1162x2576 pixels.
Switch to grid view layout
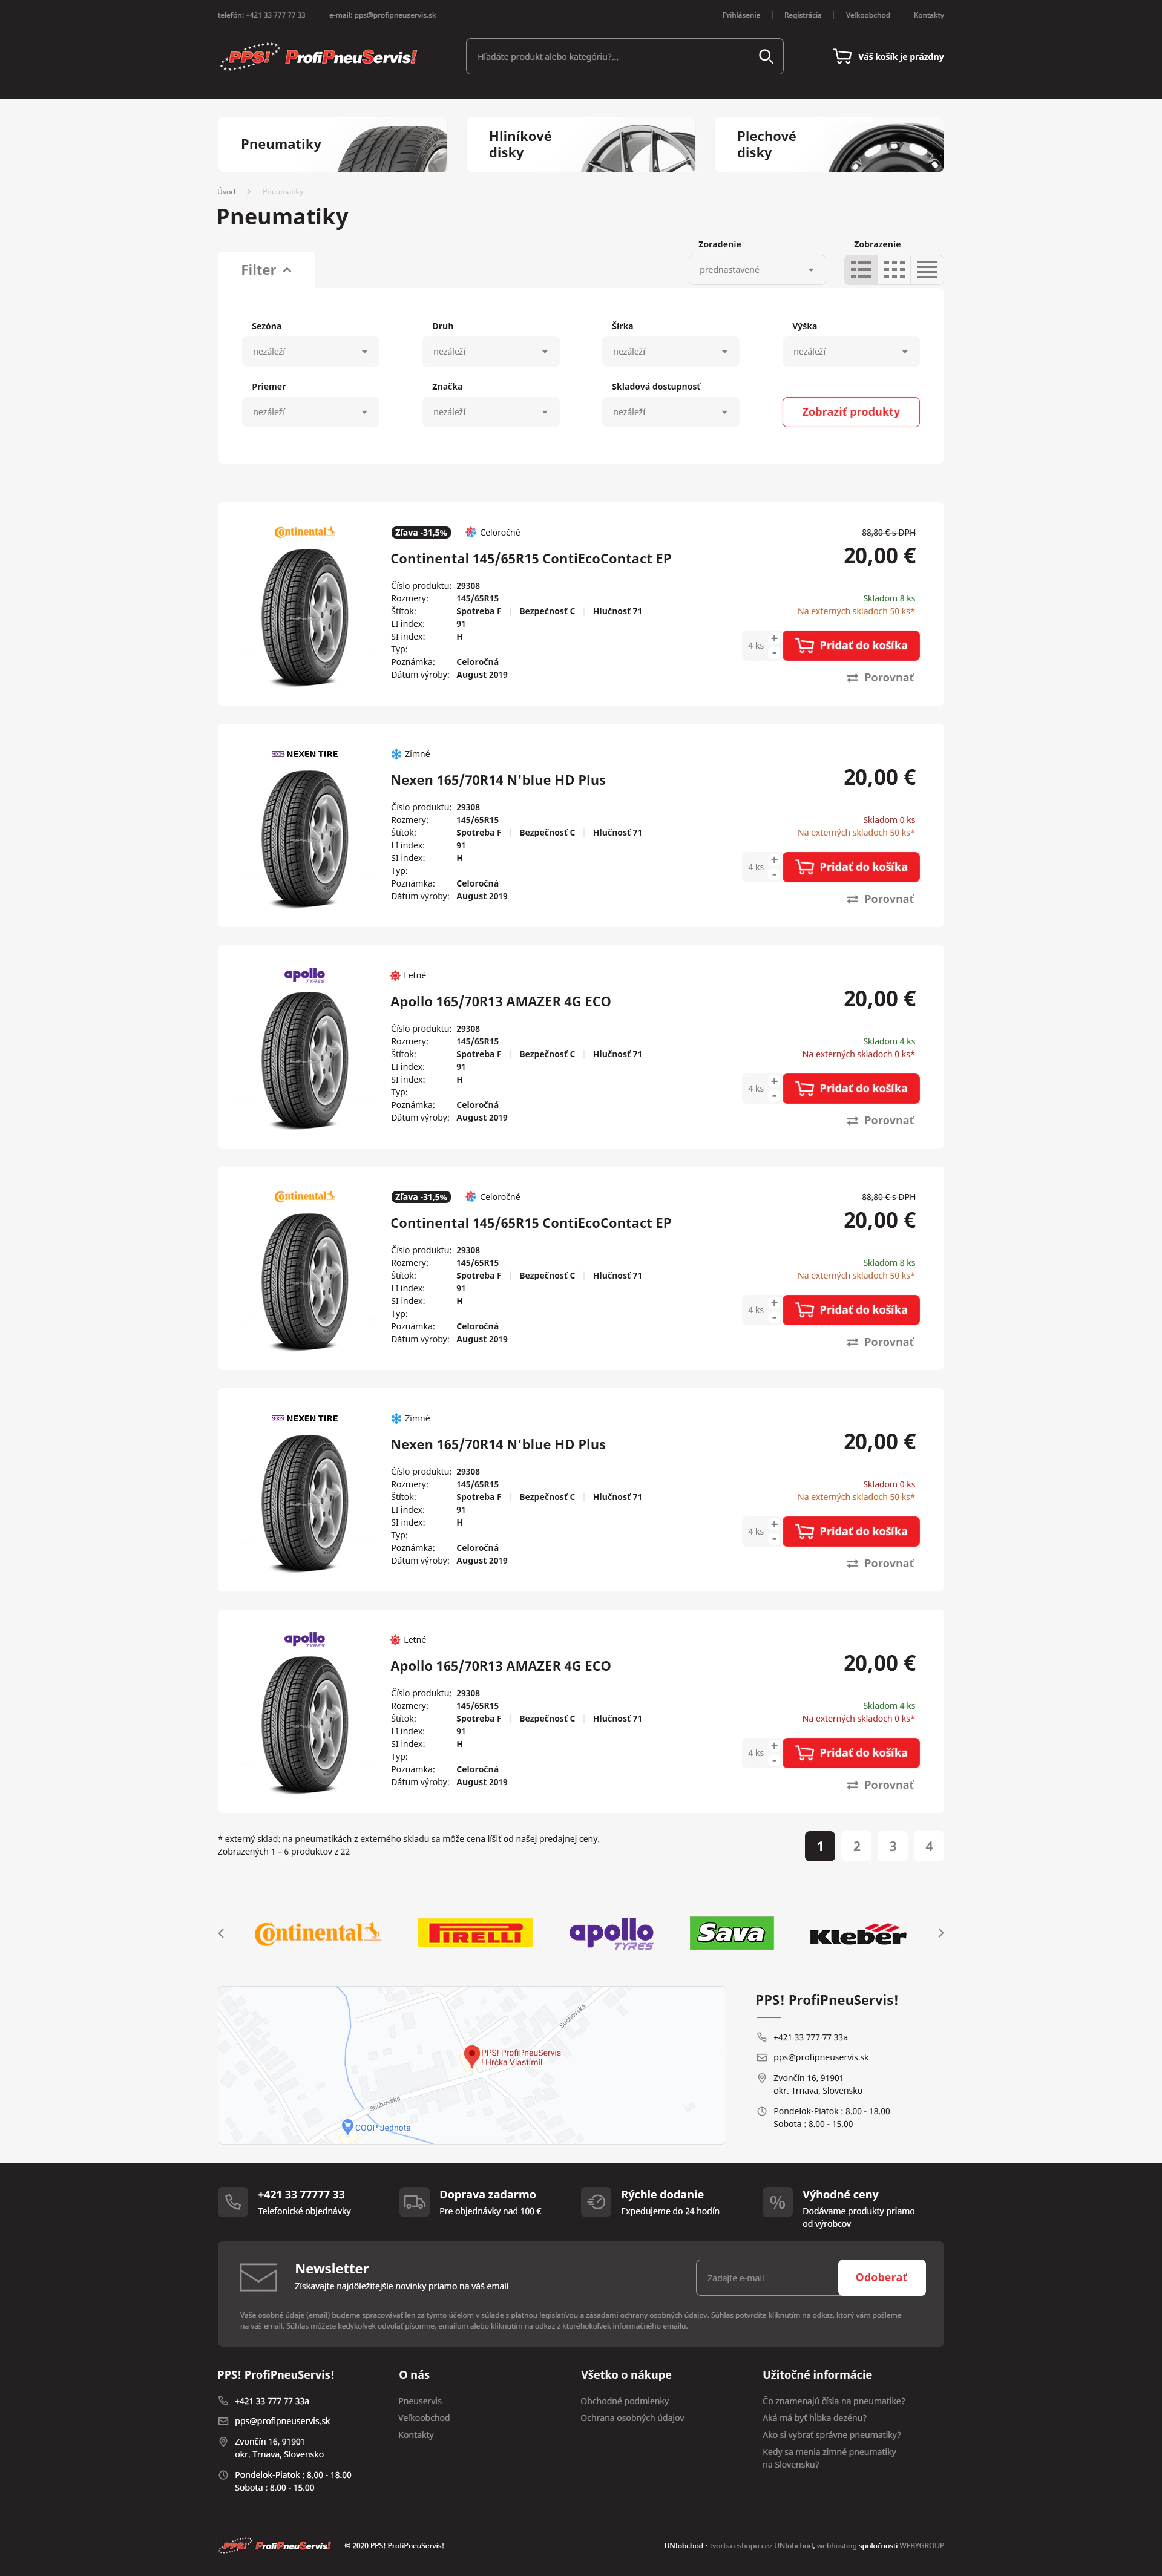pos(894,270)
